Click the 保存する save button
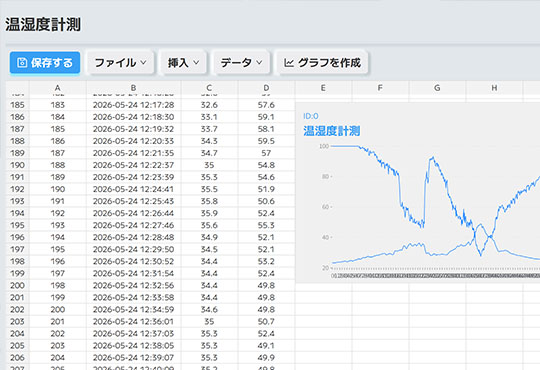The height and width of the screenshot is (370, 540). point(45,63)
